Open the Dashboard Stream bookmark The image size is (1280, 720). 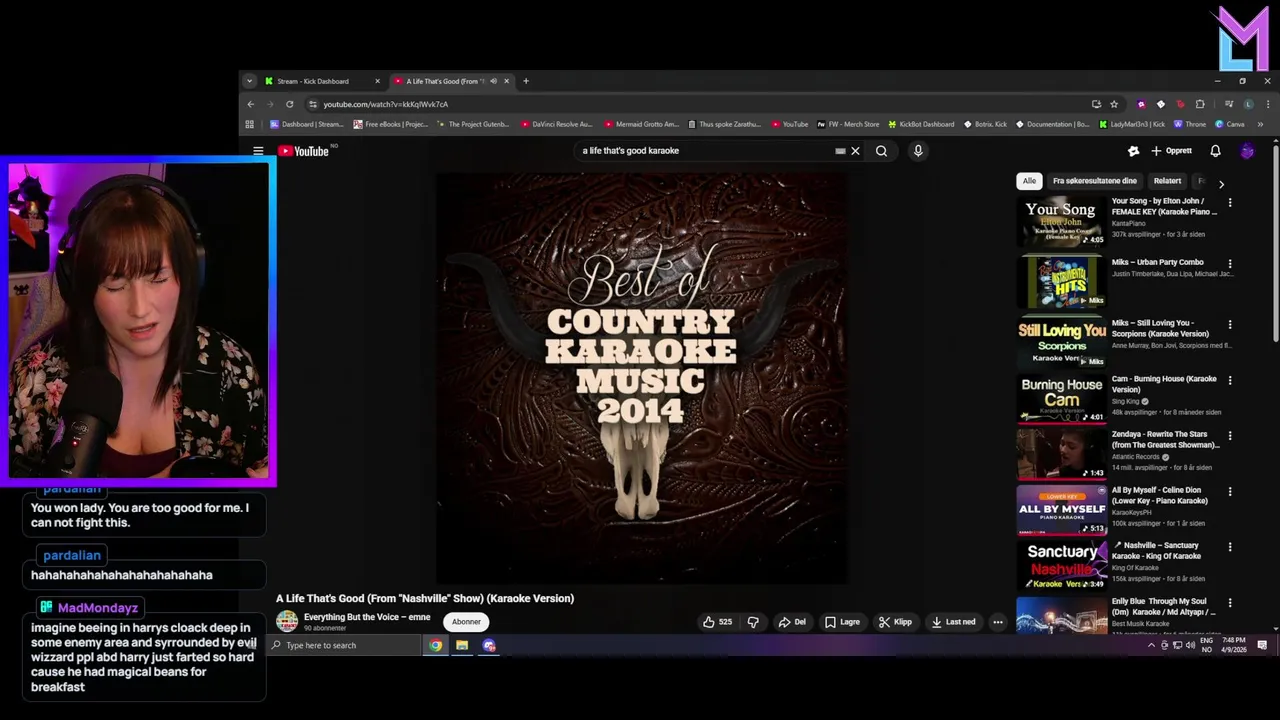307,124
